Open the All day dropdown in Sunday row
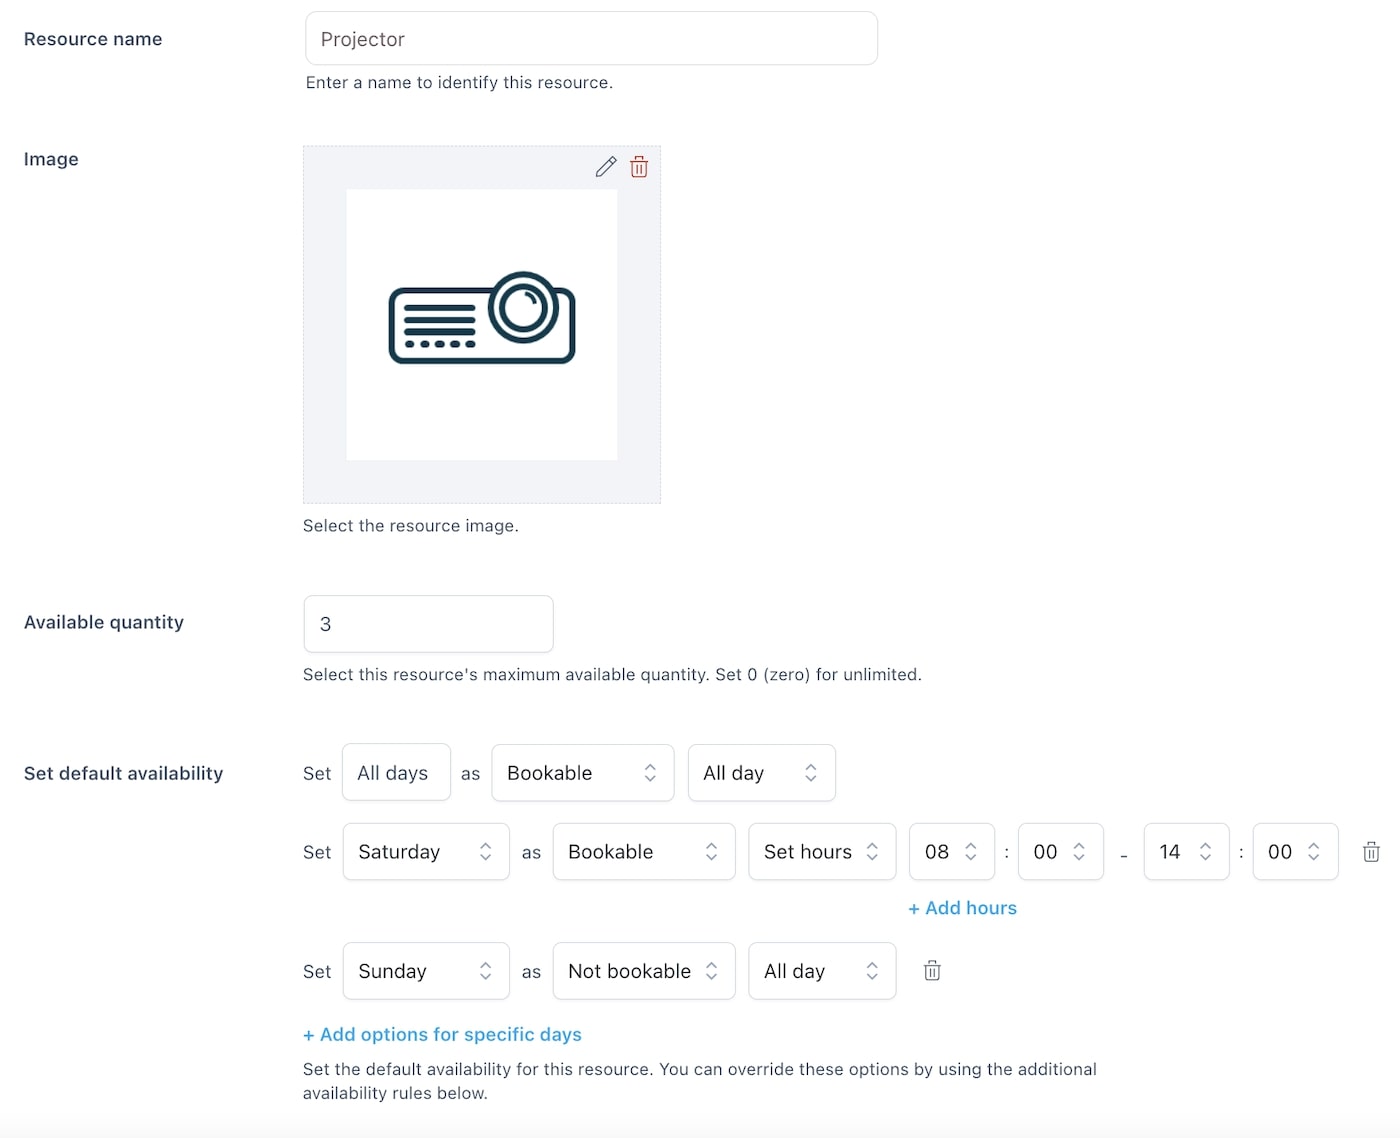Screen dimensions: 1400x1138 coord(822,971)
